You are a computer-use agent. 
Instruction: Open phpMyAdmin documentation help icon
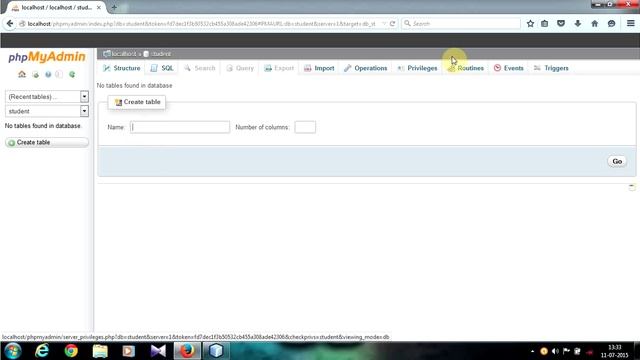click(48, 74)
